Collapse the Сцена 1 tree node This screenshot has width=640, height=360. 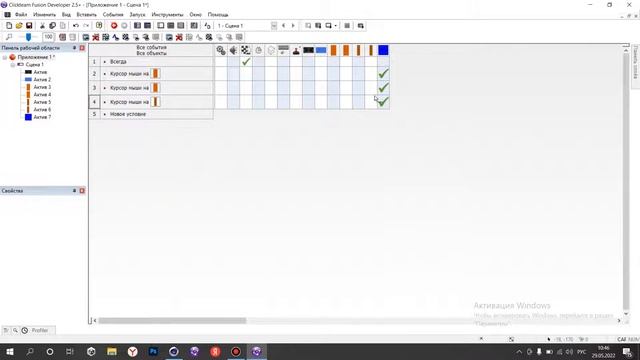coord(13,64)
